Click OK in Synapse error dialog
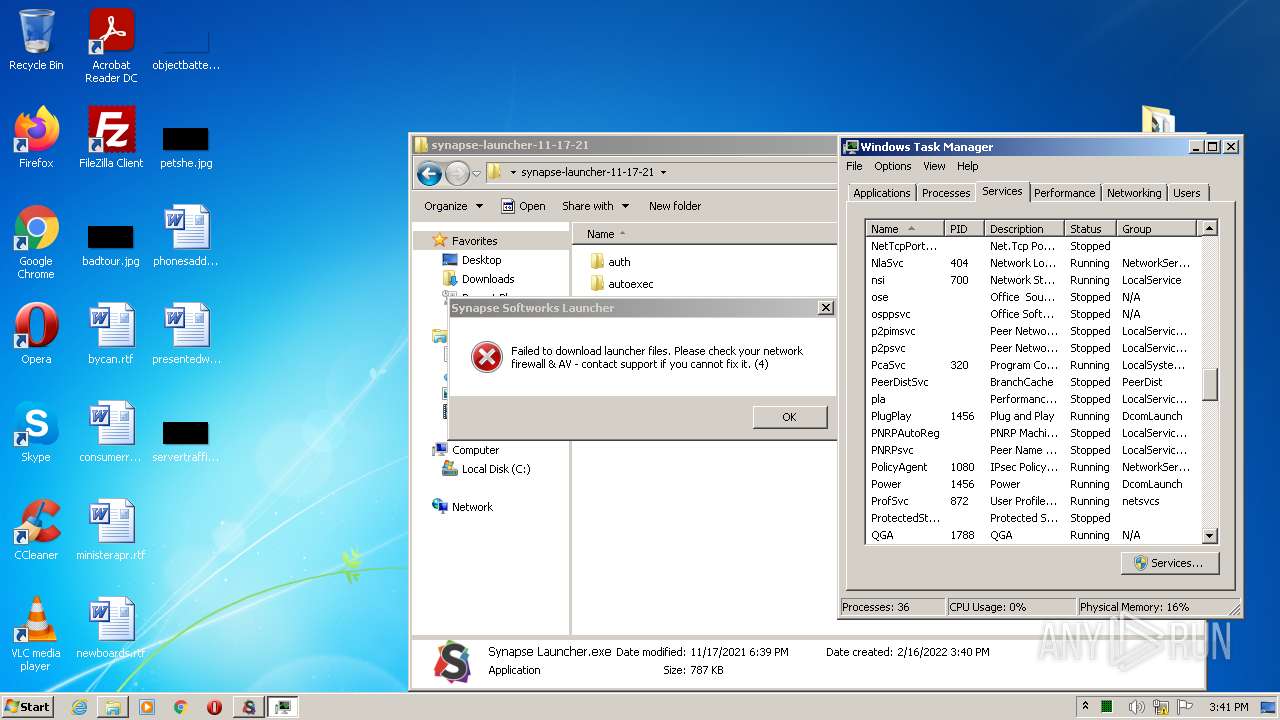The height and width of the screenshot is (720, 1280). pos(789,417)
